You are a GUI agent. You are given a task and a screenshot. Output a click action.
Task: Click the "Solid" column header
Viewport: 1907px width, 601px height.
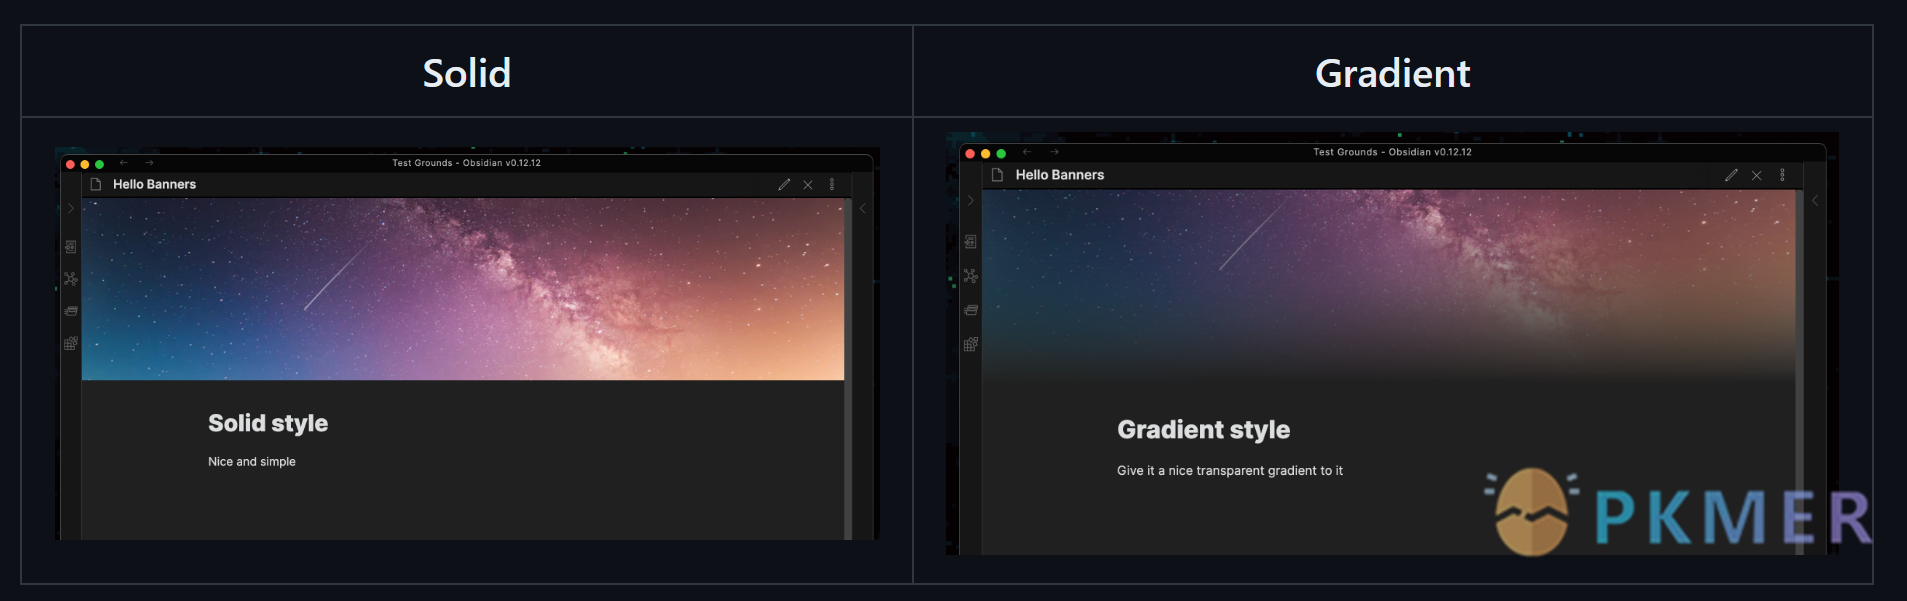click(466, 73)
